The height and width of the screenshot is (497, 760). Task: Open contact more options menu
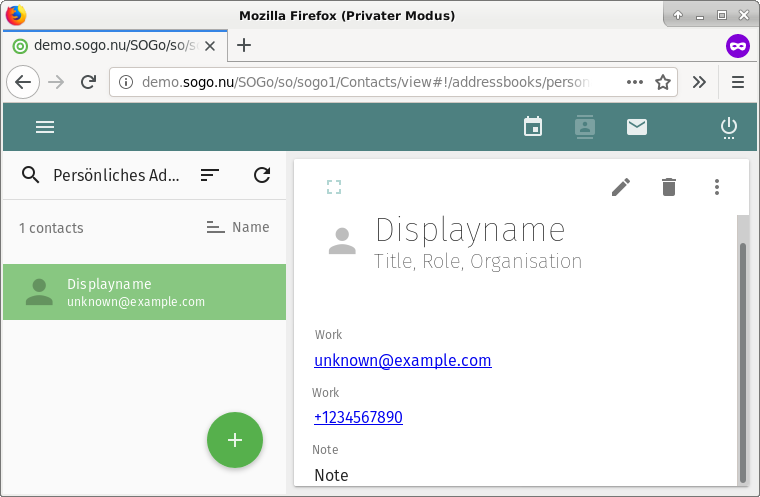coord(716,187)
